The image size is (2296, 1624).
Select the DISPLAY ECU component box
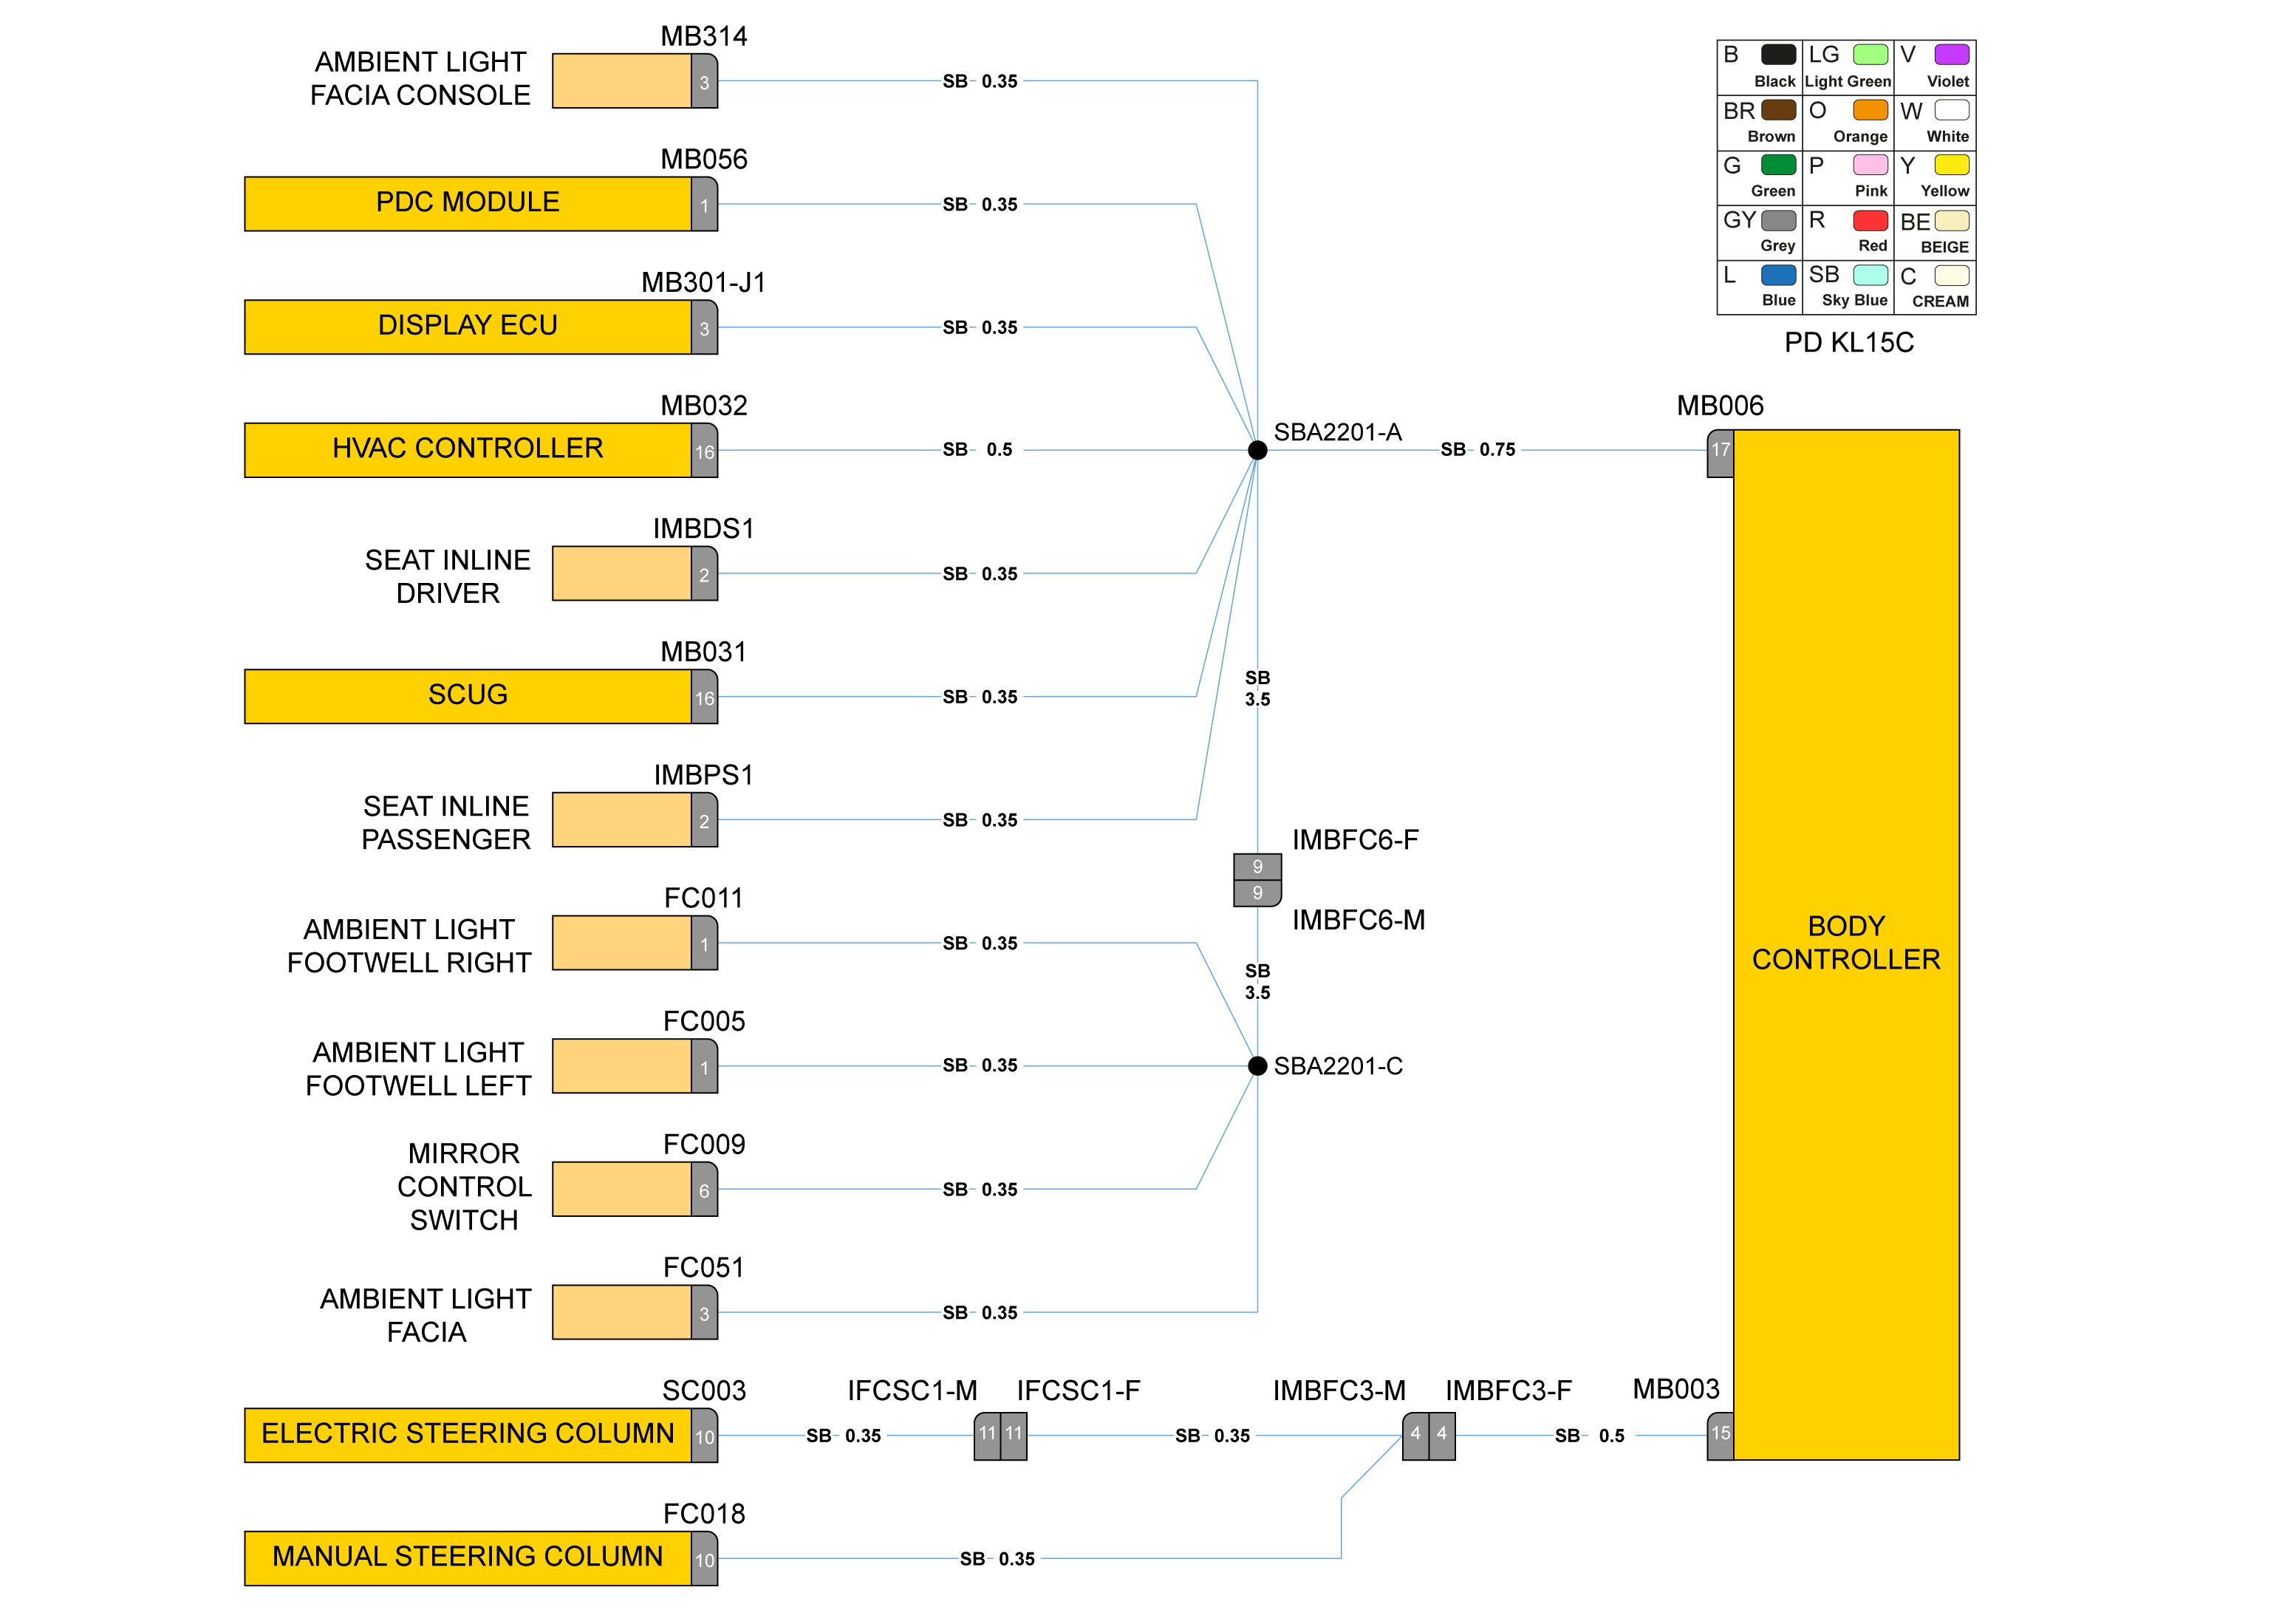[x=467, y=326]
